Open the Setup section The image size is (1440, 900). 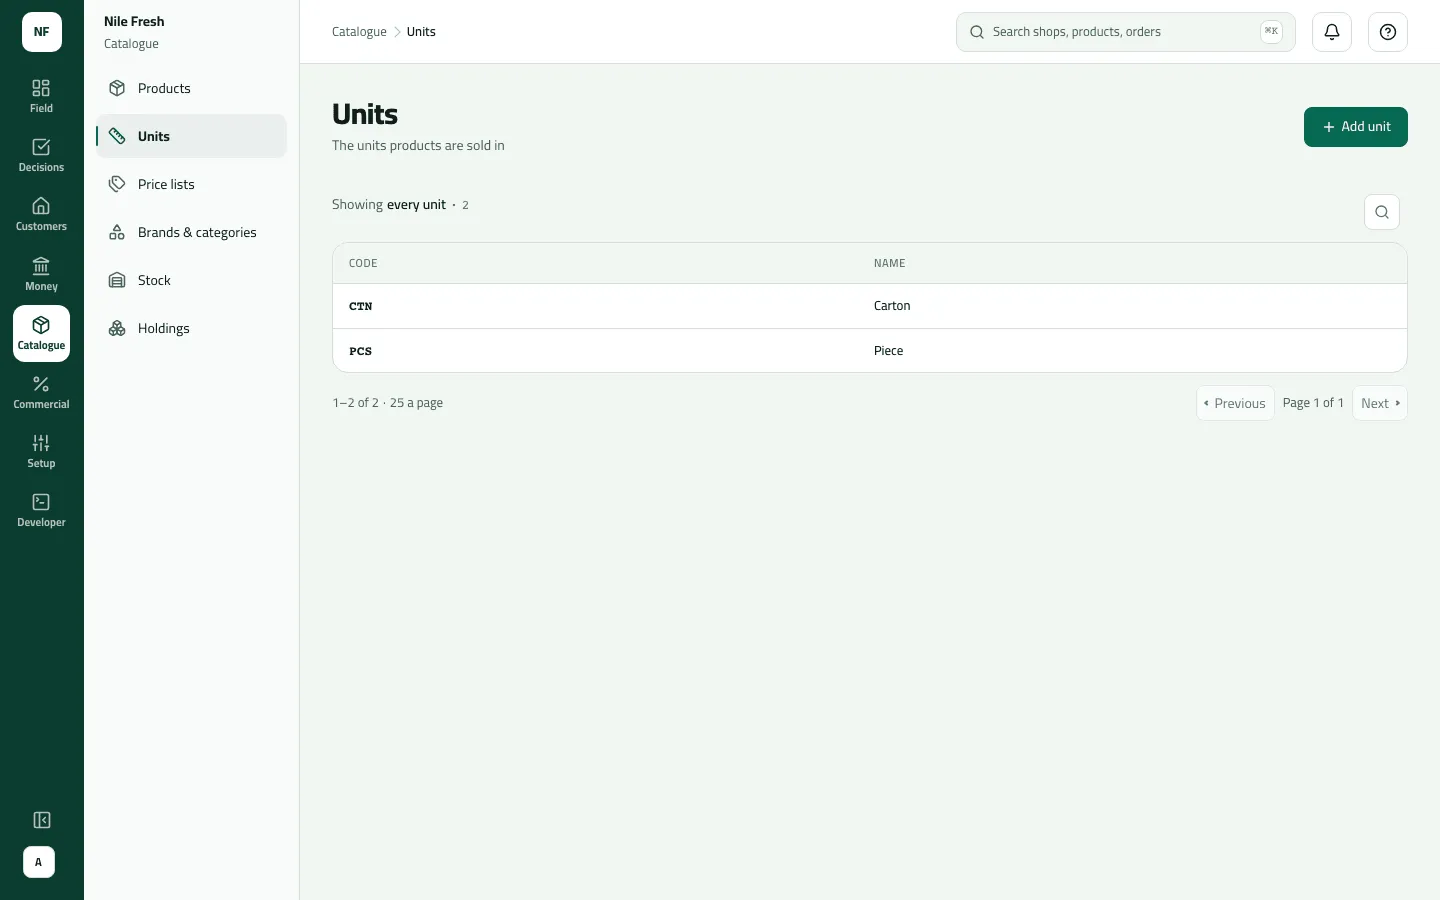tap(41, 451)
